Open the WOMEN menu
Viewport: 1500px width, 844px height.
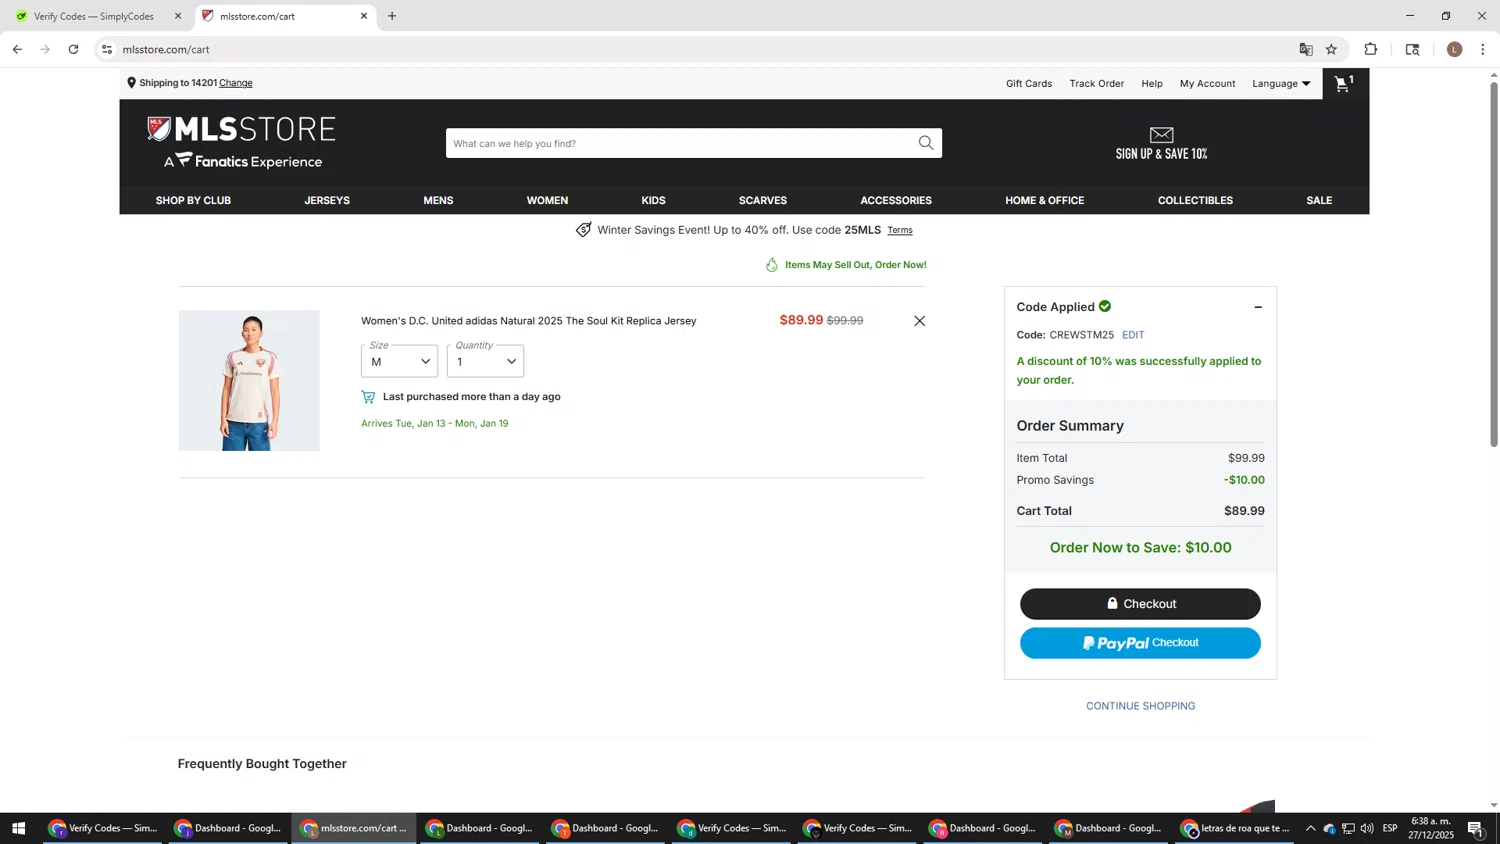(547, 201)
